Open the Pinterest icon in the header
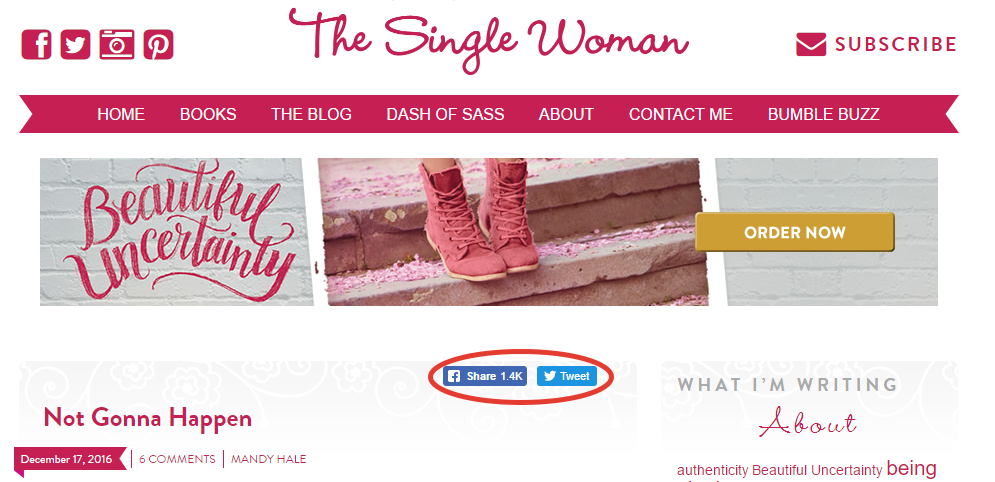995x482 pixels. 158,44
